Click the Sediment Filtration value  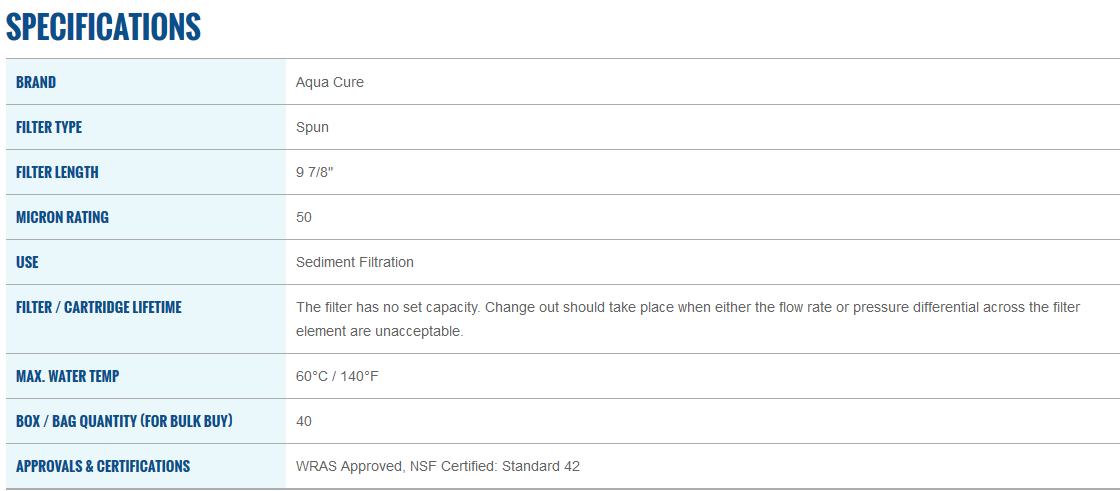click(354, 262)
